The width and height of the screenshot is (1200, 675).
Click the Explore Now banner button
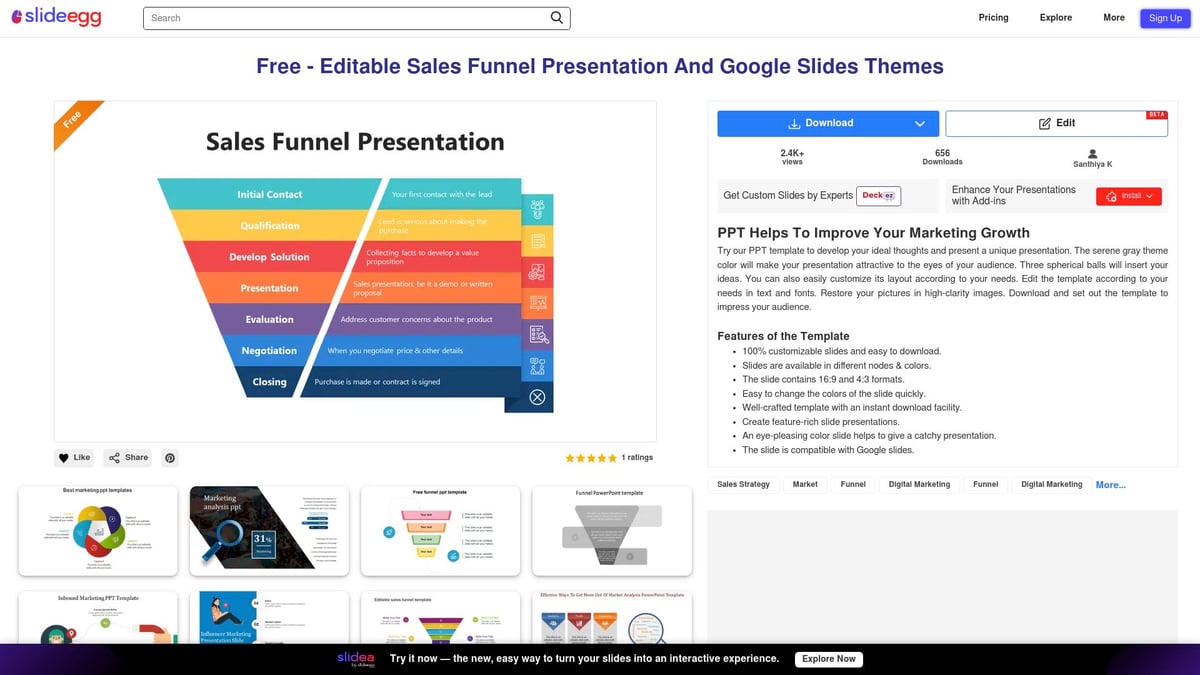[x=829, y=658]
